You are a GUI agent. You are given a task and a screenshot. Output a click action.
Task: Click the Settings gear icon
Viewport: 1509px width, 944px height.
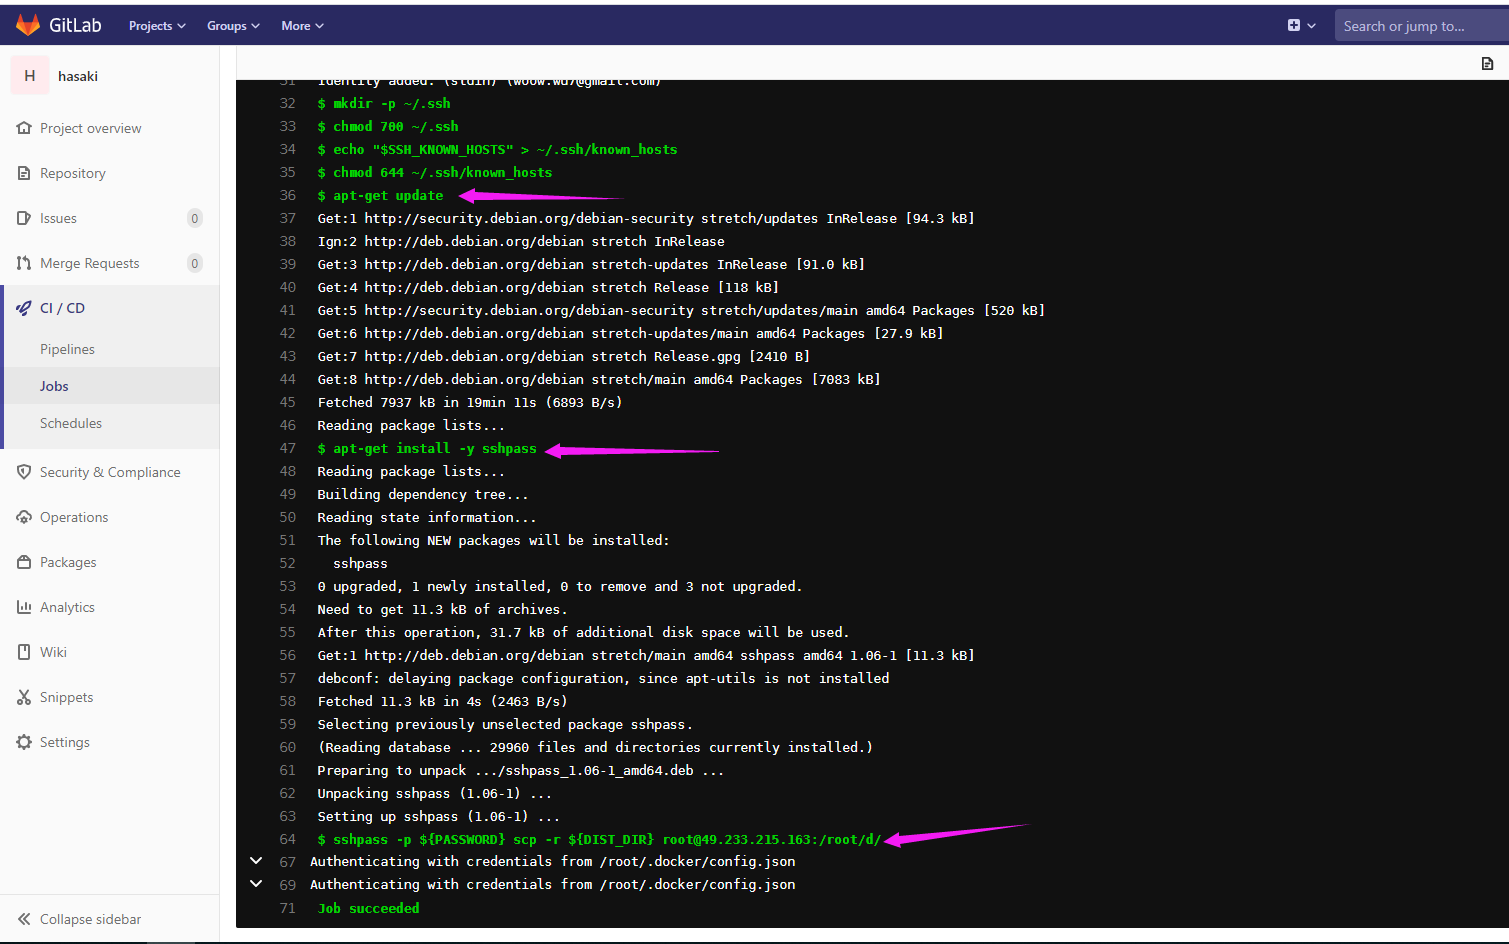point(24,742)
